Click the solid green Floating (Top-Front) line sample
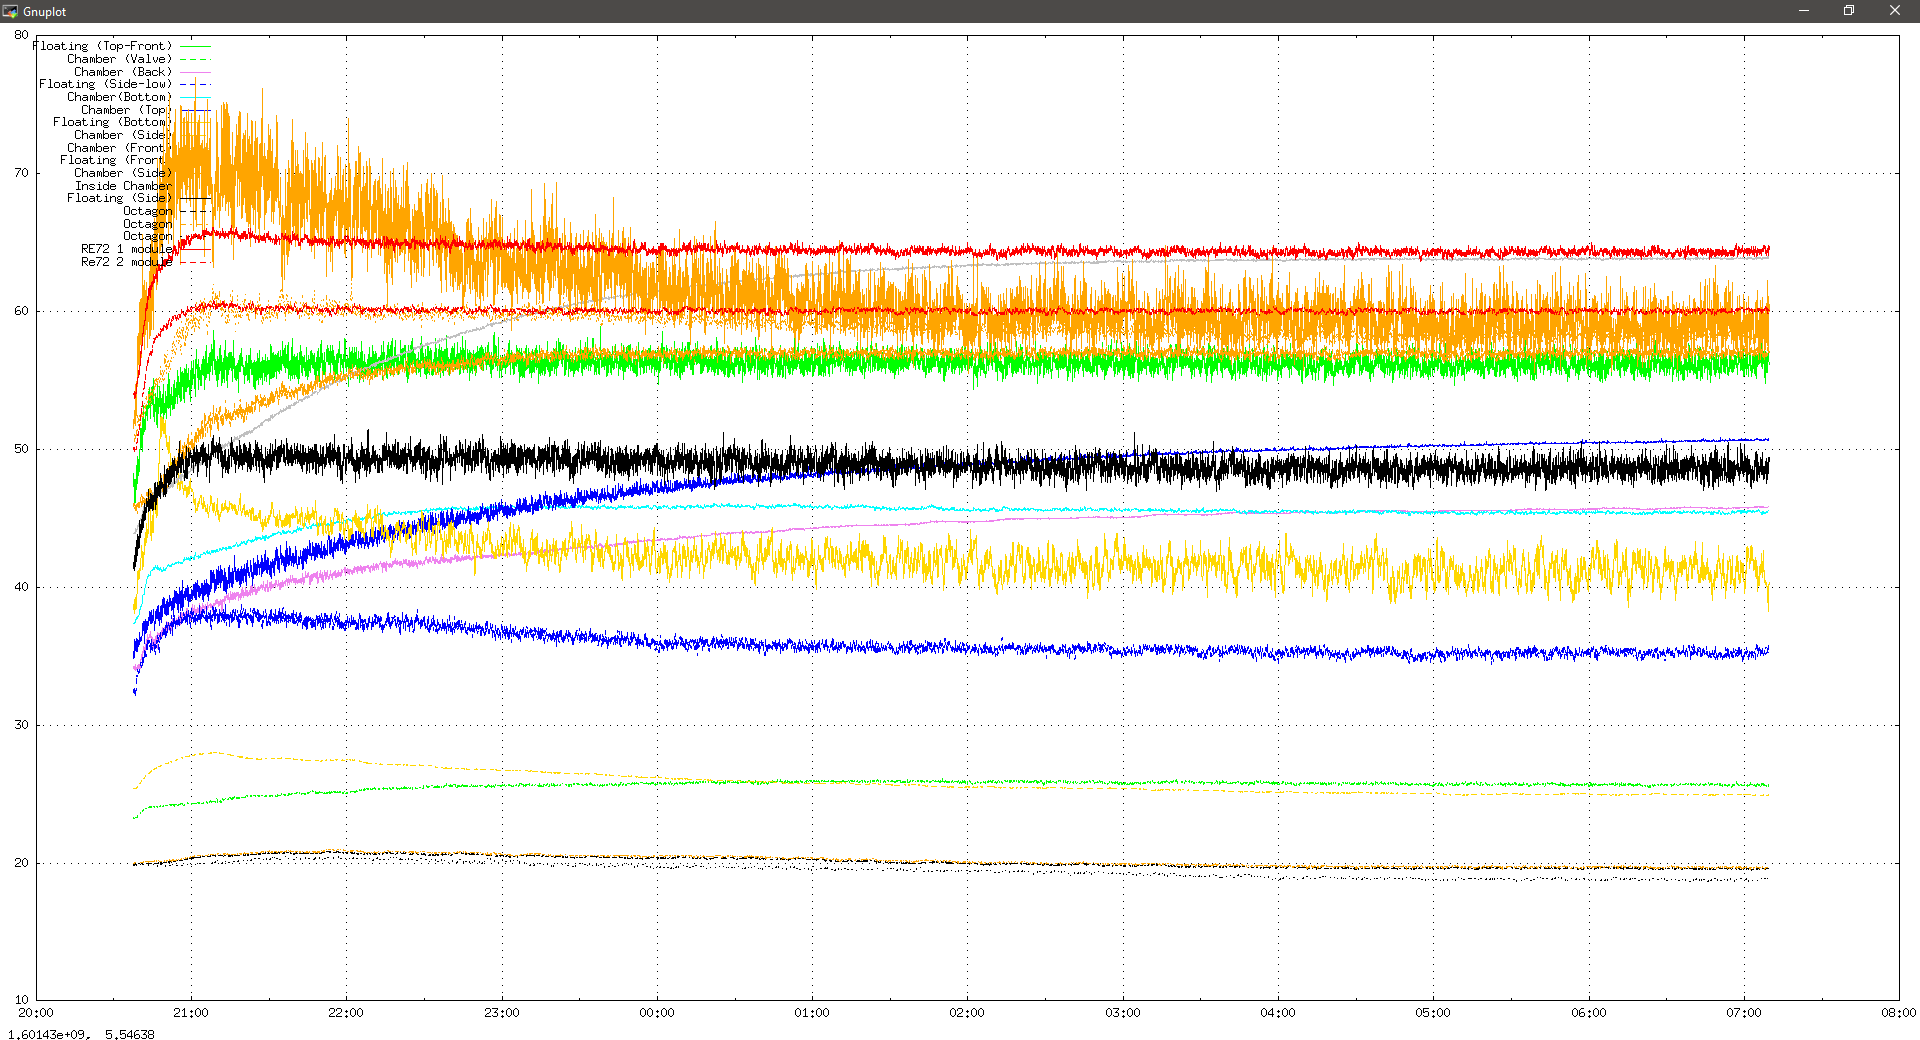The width and height of the screenshot is (1920, 1040). 195,46
